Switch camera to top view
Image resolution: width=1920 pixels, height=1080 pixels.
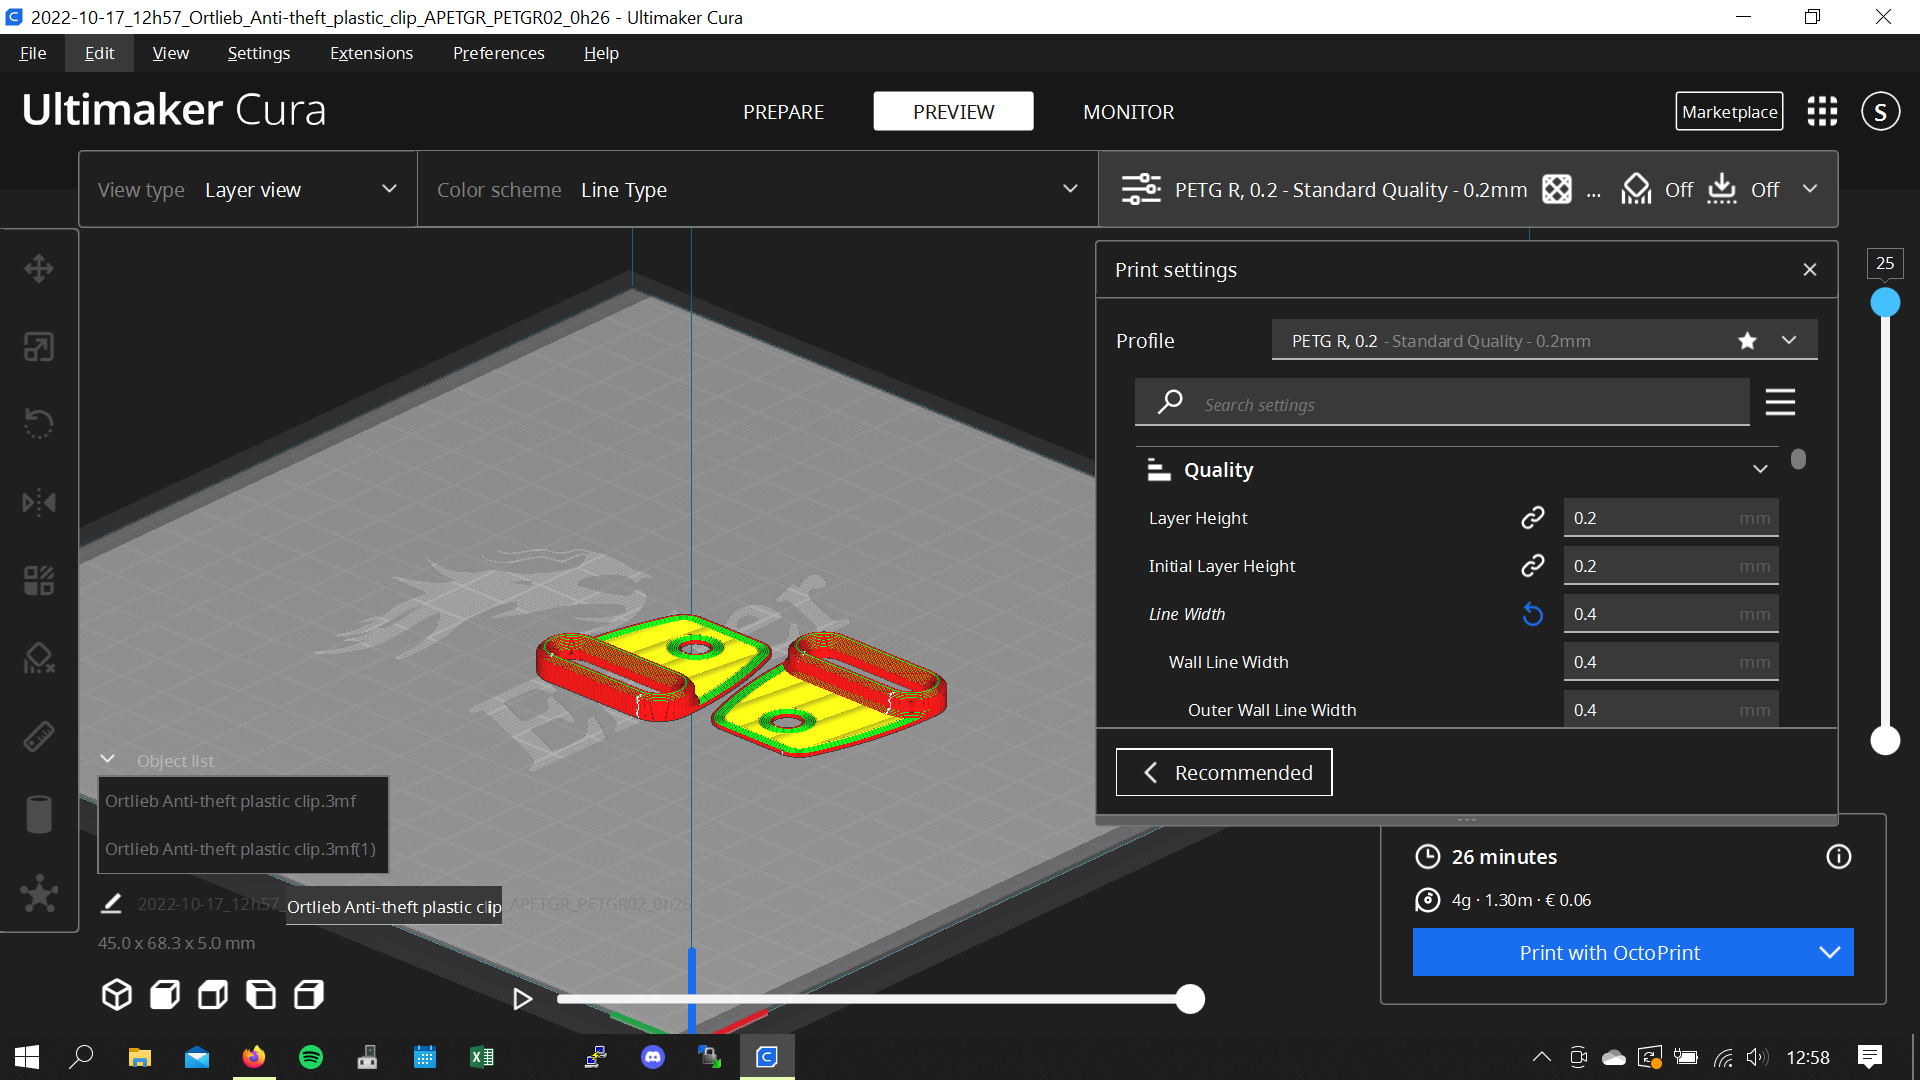[x=213, y=994]
